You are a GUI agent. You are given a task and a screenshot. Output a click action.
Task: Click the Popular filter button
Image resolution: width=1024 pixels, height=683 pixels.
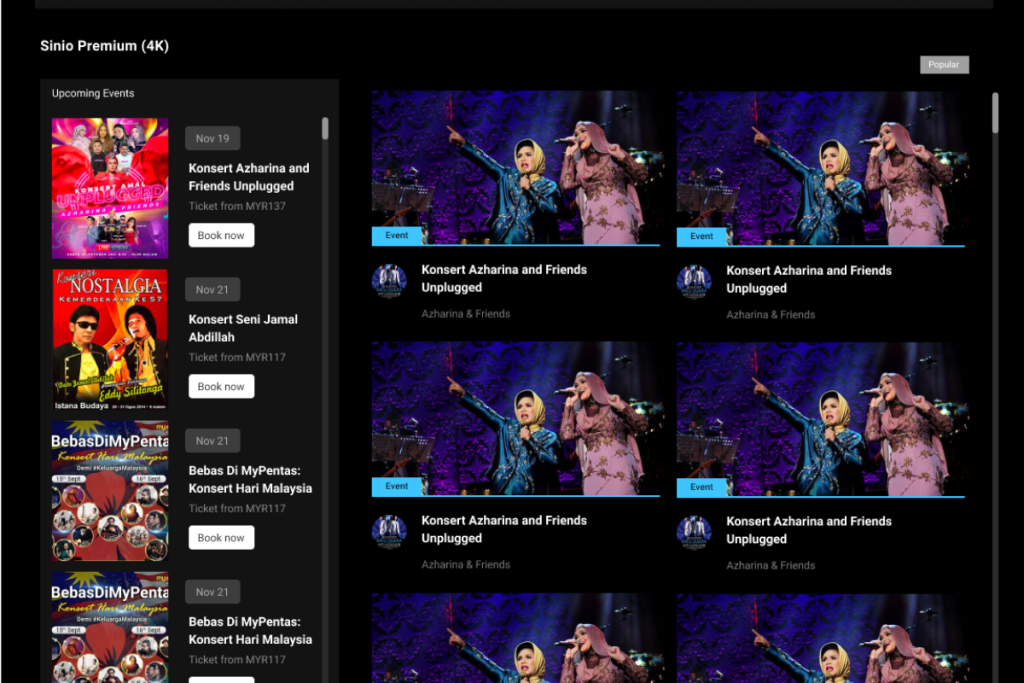[944, 65]
